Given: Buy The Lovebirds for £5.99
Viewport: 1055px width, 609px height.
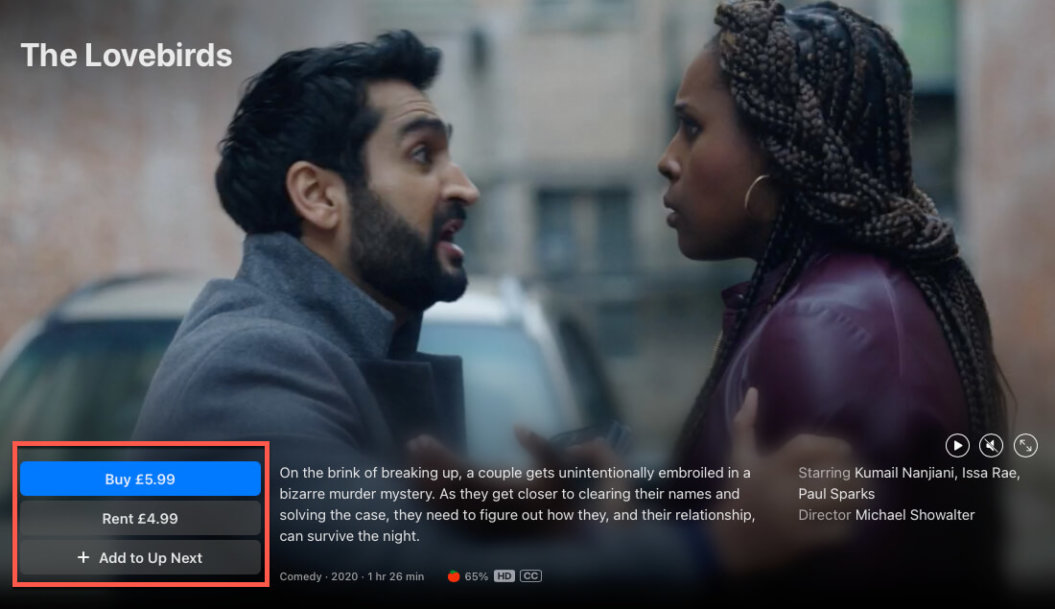Looking at the screenshot, I should coord(139,479).
